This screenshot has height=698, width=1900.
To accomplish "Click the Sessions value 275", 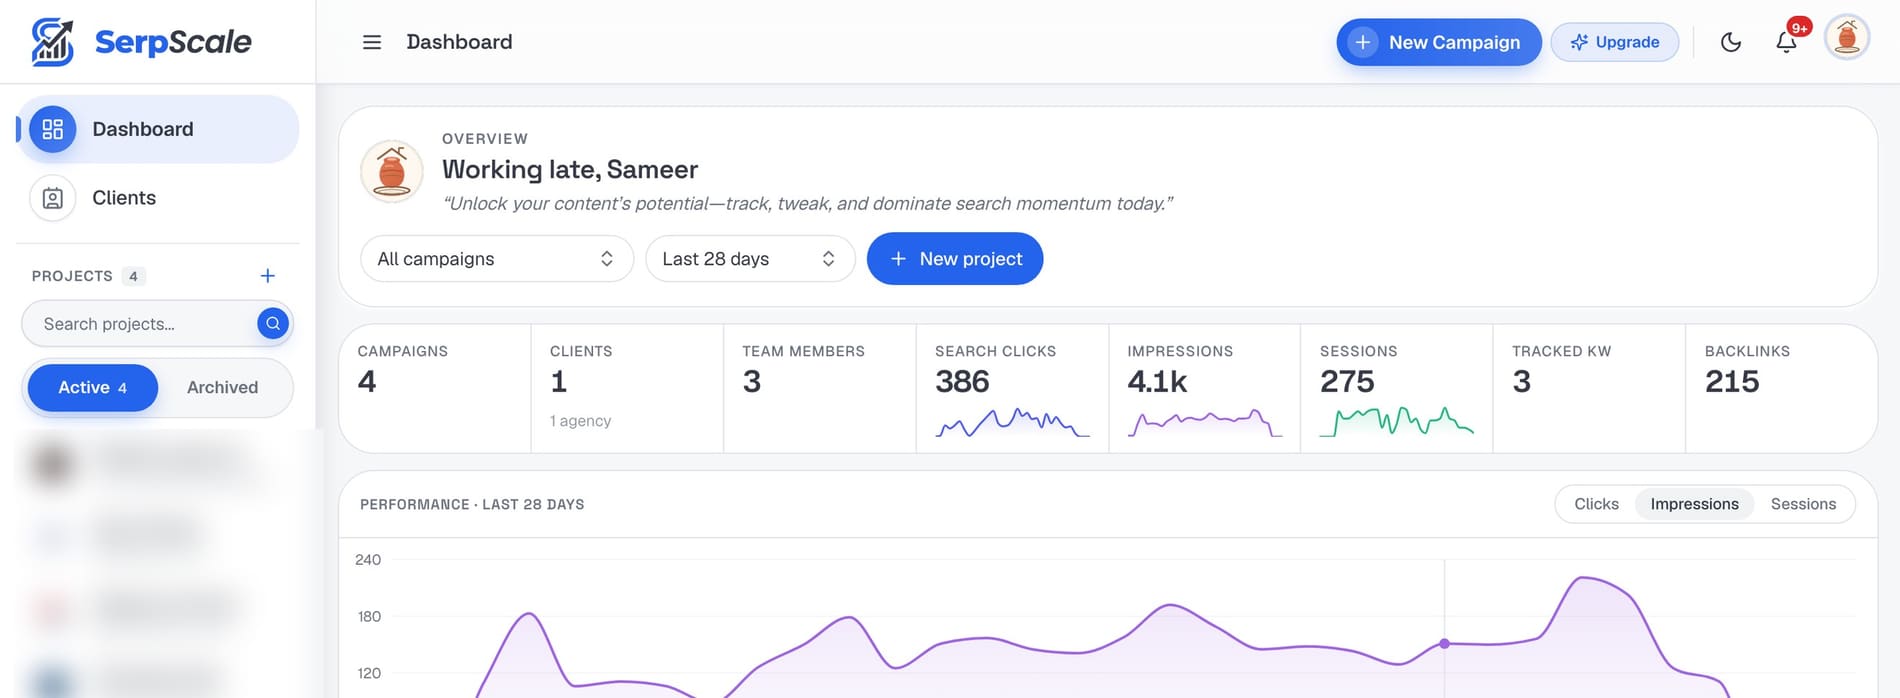I will coord(1347,382).
